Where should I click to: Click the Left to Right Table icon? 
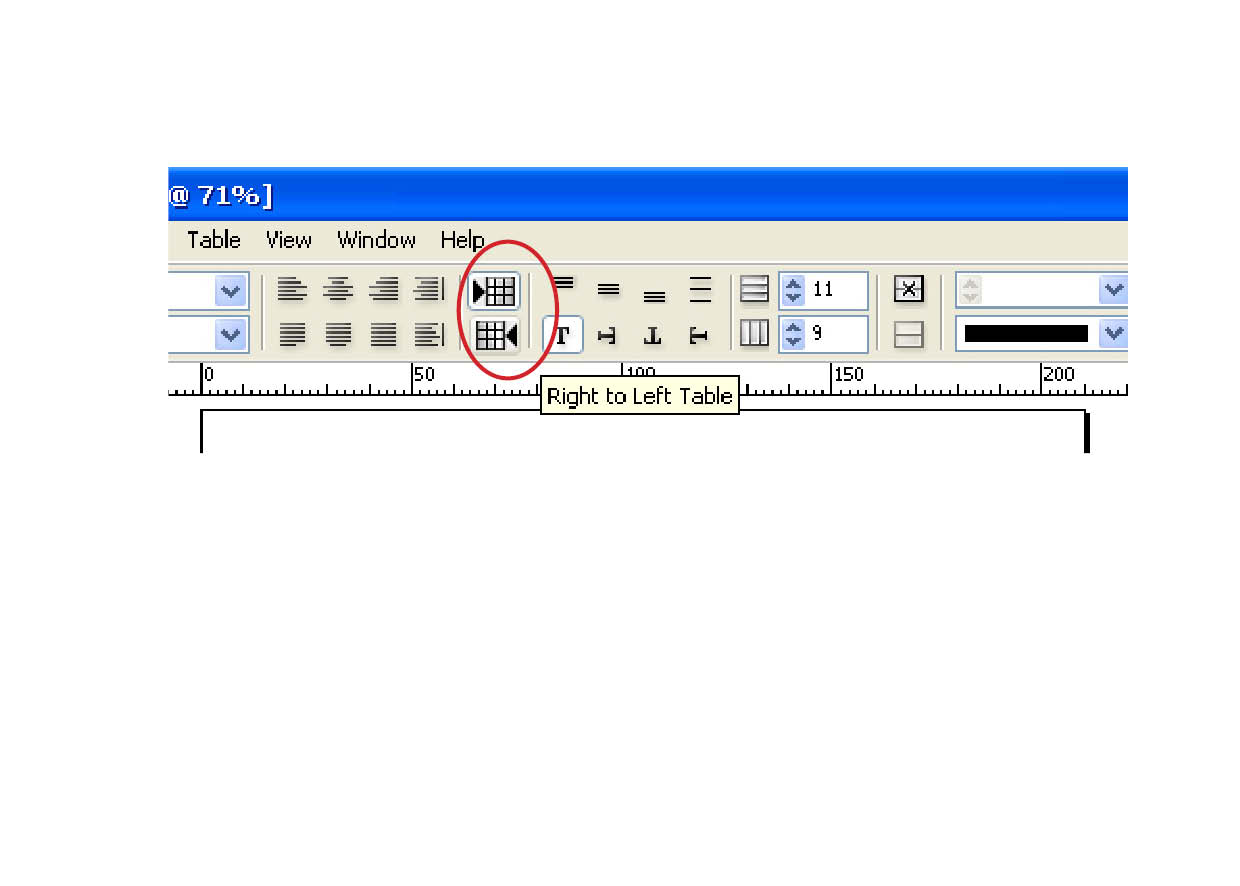pyautogui.click(x=495, y=291)
